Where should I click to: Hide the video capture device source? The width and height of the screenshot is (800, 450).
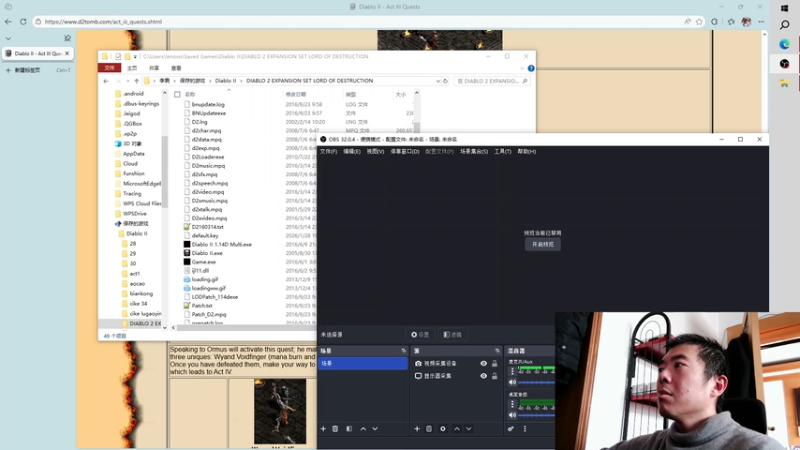point(483,363)
